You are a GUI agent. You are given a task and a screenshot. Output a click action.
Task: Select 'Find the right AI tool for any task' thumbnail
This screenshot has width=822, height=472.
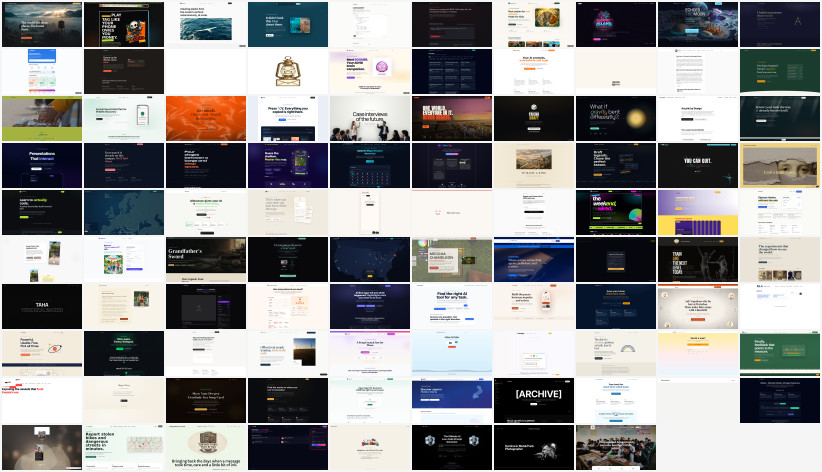(452, 306)
